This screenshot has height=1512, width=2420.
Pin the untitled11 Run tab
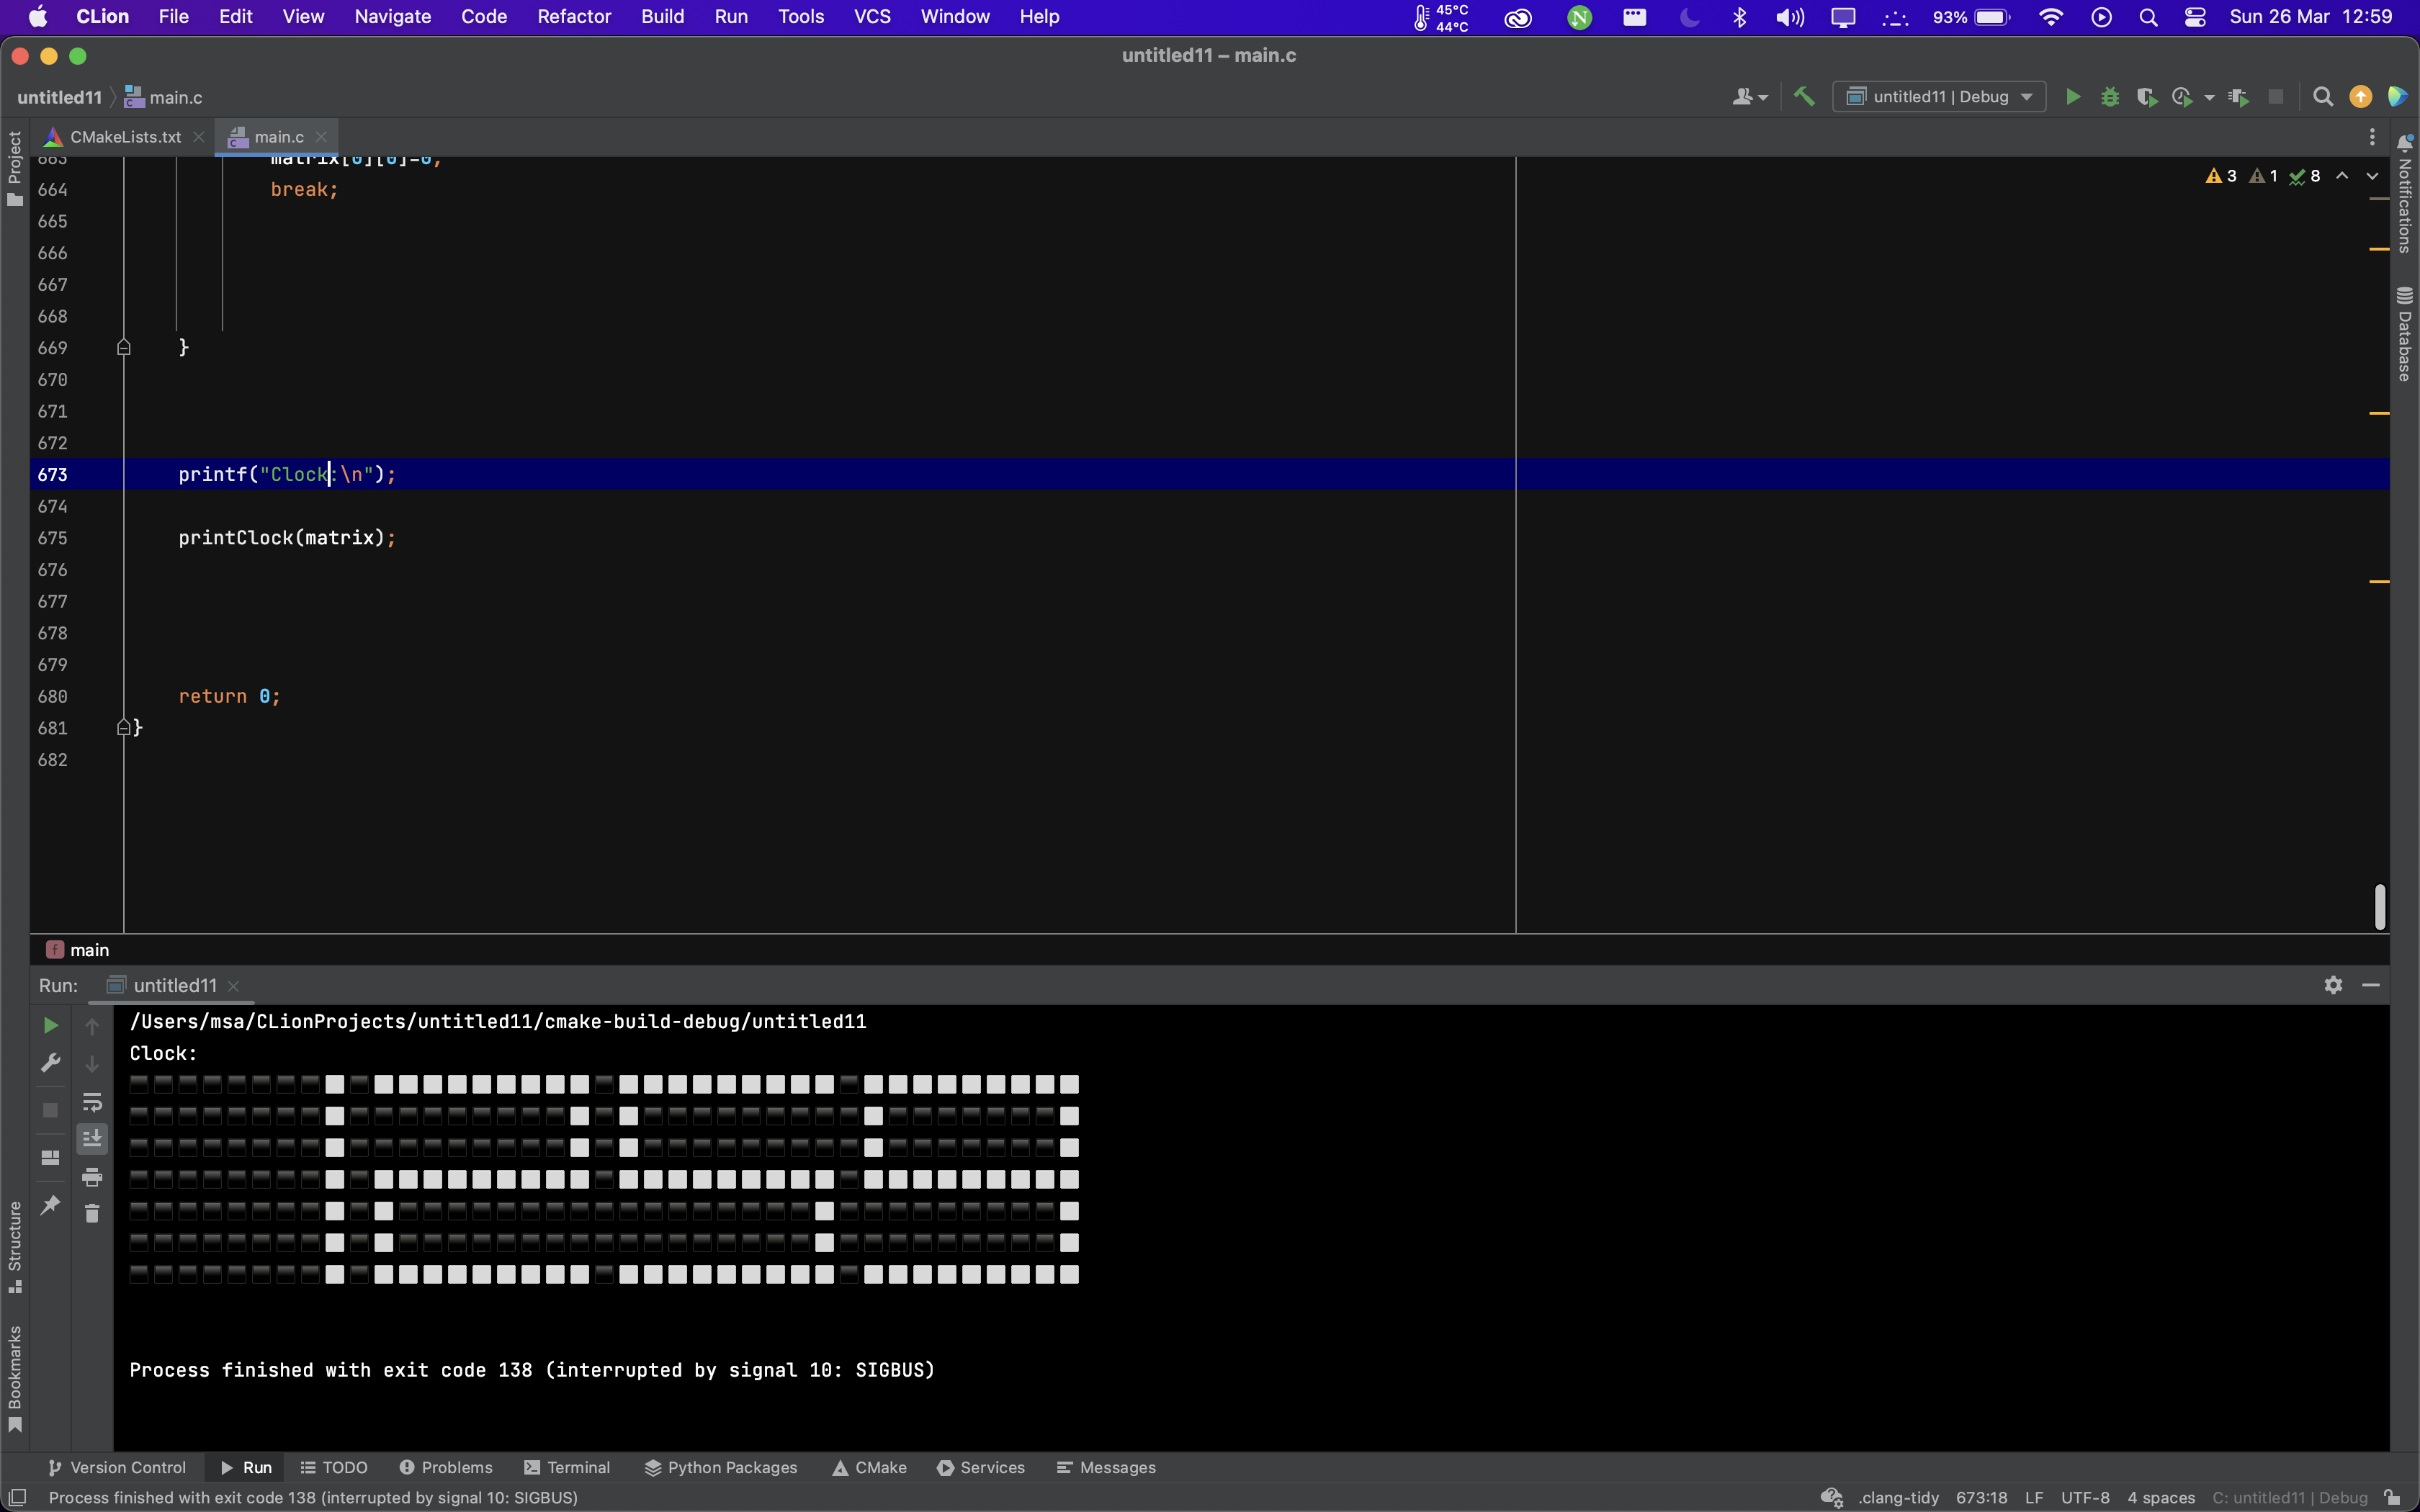click(x=50, y=1205)
